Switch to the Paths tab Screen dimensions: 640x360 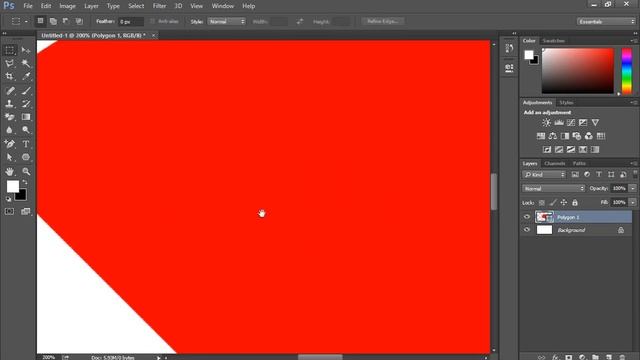579,163
